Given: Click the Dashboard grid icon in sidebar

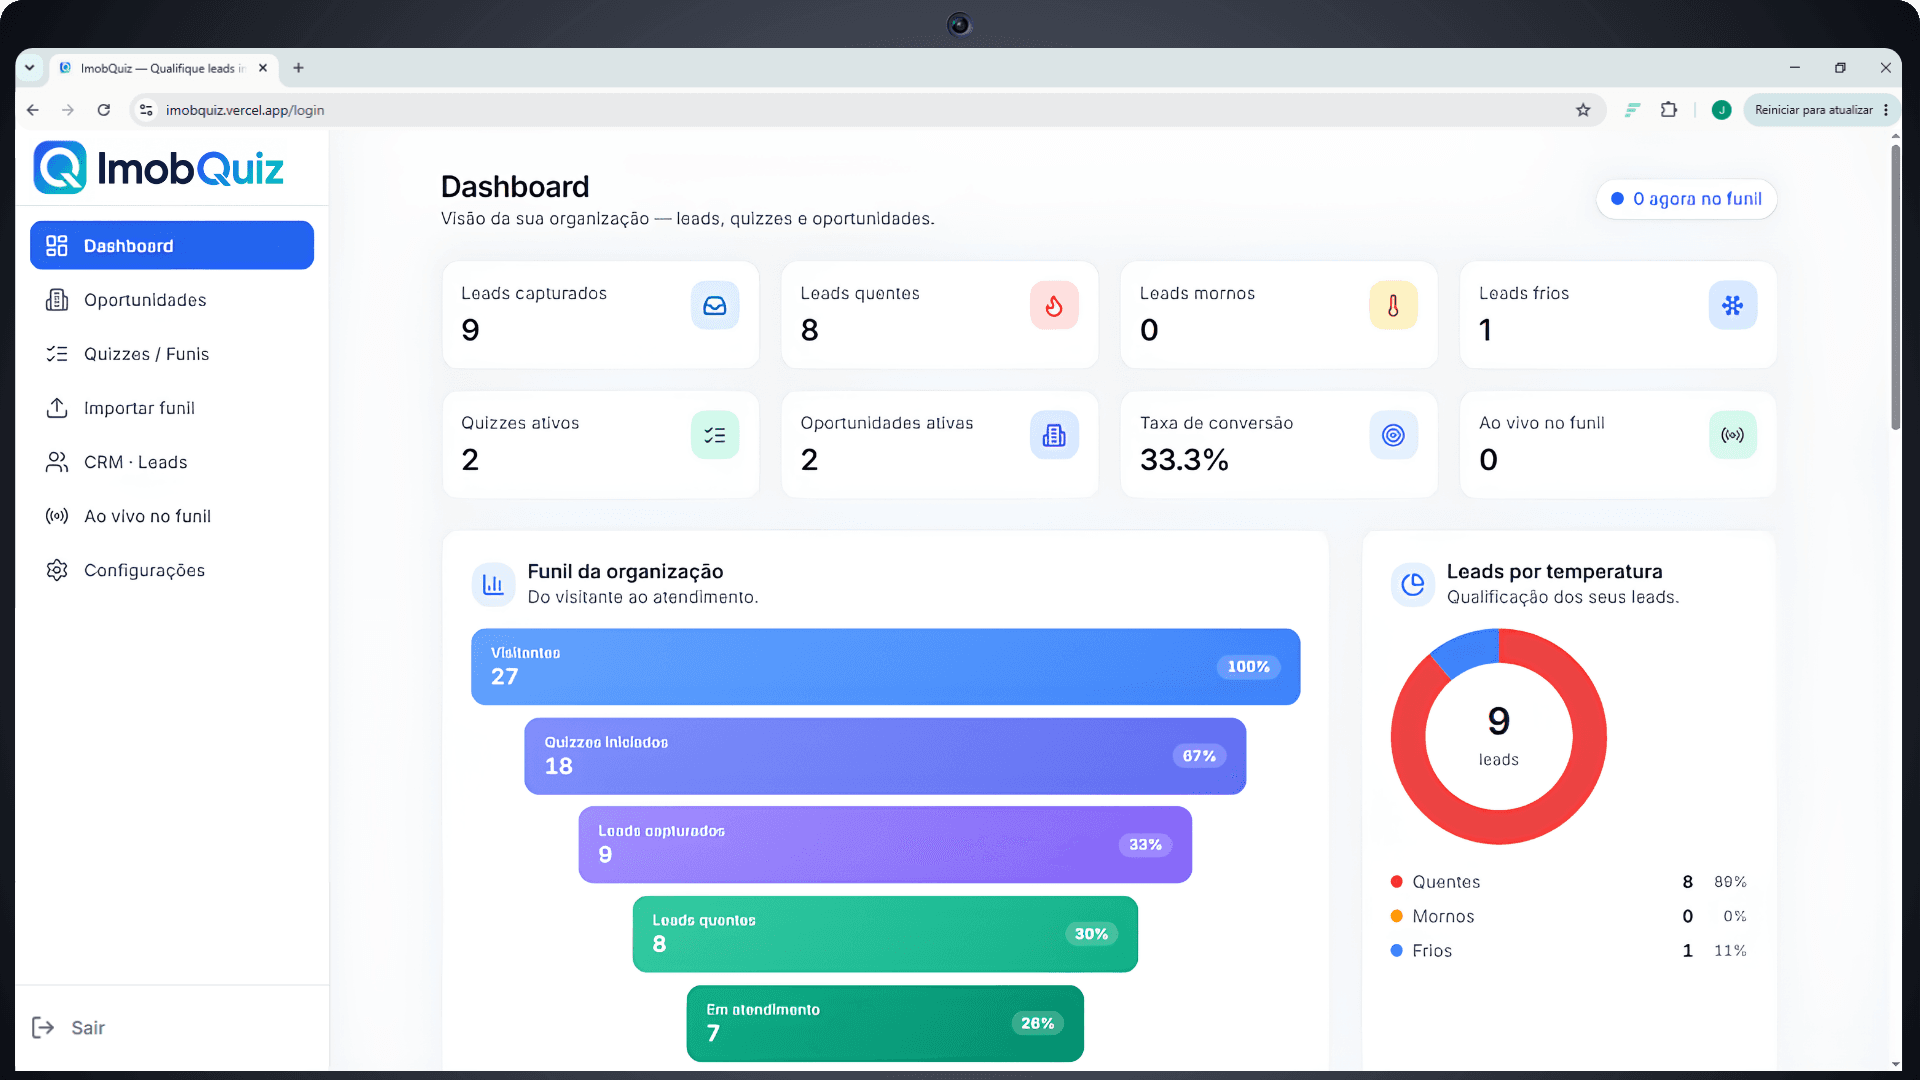Looking at the screenshot, I should pyautogui.click(x=57, y=245).
